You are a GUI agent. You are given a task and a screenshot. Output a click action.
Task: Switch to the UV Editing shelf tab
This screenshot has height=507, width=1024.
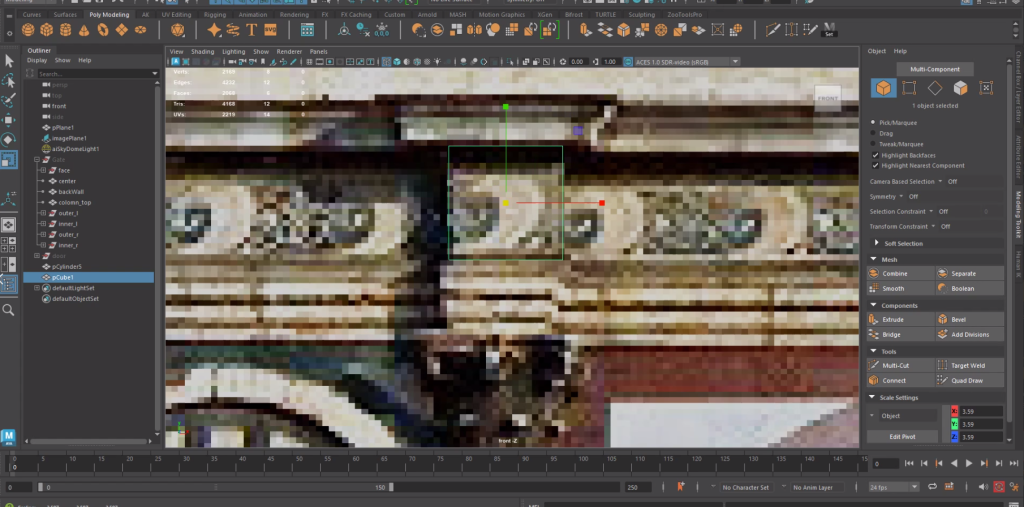click(176, 14)
